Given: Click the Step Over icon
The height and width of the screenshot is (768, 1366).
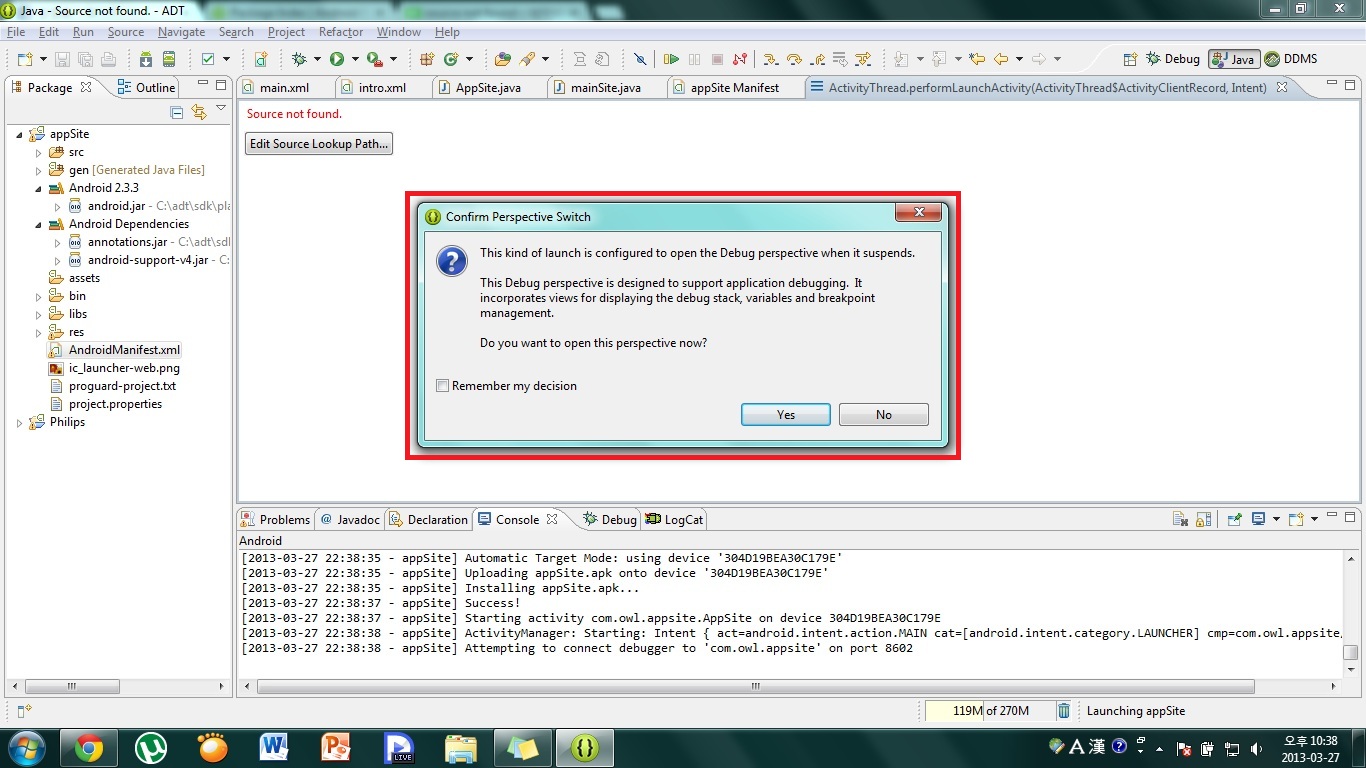Looking at the screenshot, I should click(x=794, y=59).
